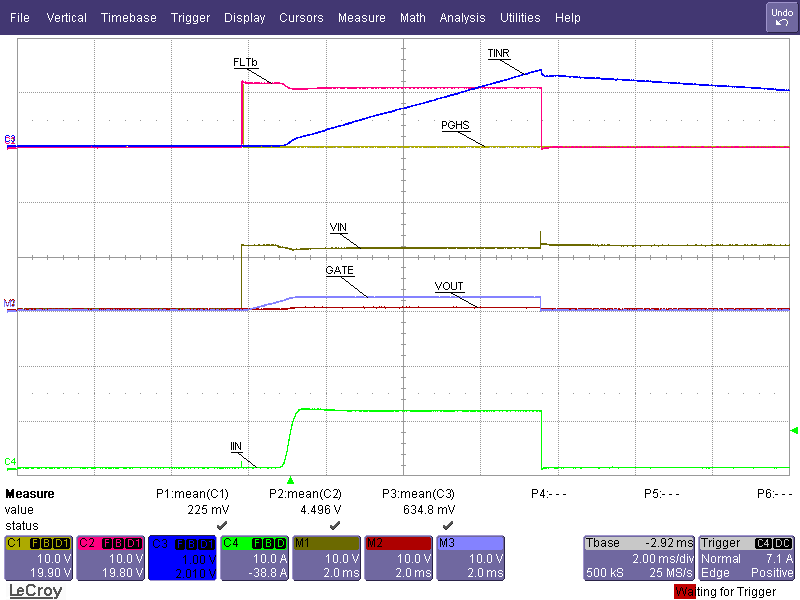Open the Vertical menu

pyautogui.click(x=66, y=18)
